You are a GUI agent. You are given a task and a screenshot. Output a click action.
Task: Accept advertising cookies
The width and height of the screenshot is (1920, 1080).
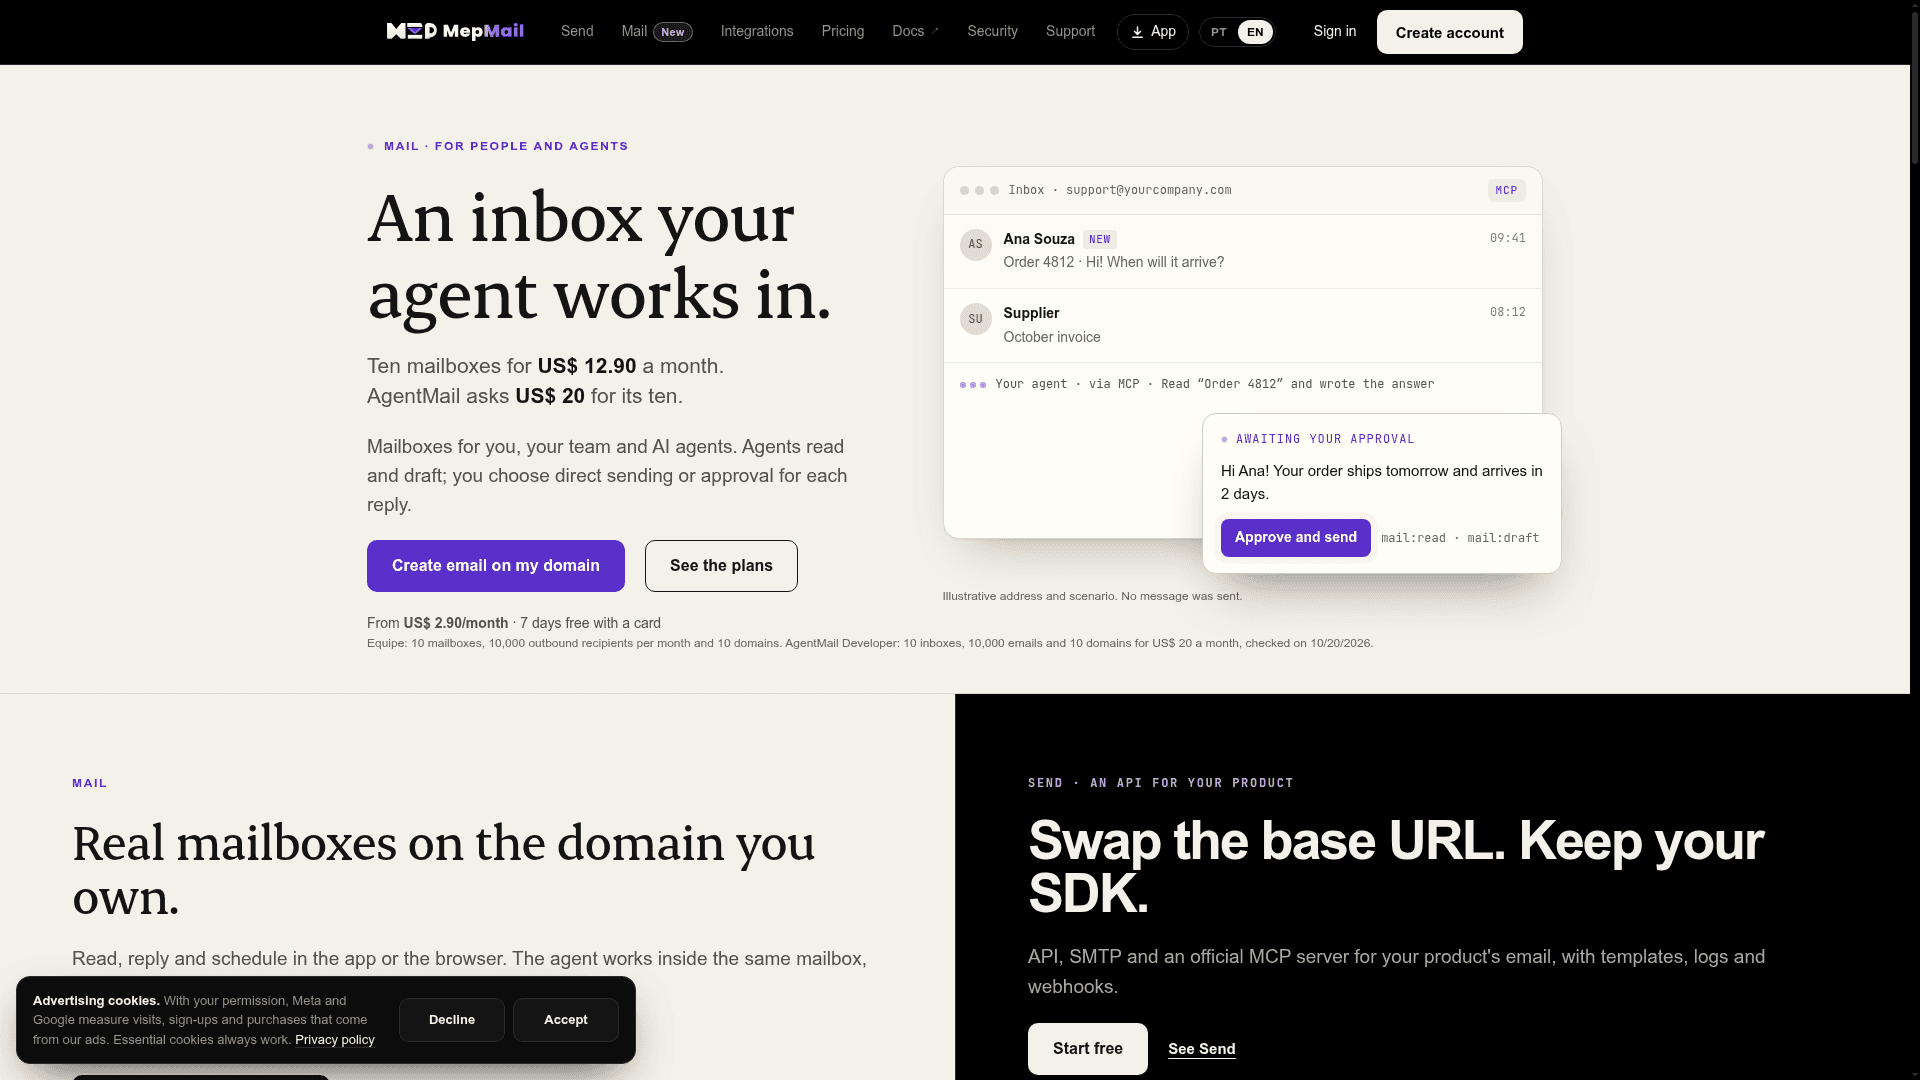pos(566,1020)
